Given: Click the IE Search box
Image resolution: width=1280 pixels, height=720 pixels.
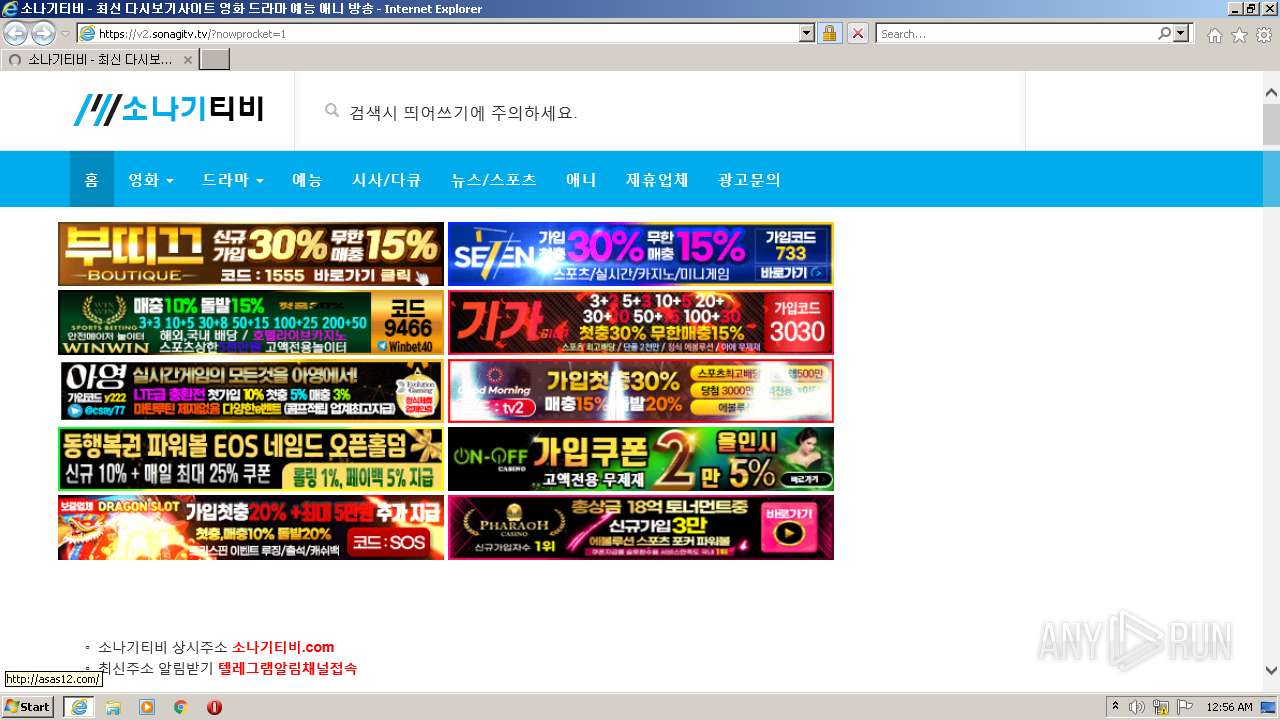Looking at the screenshot, I should 1016,33.
